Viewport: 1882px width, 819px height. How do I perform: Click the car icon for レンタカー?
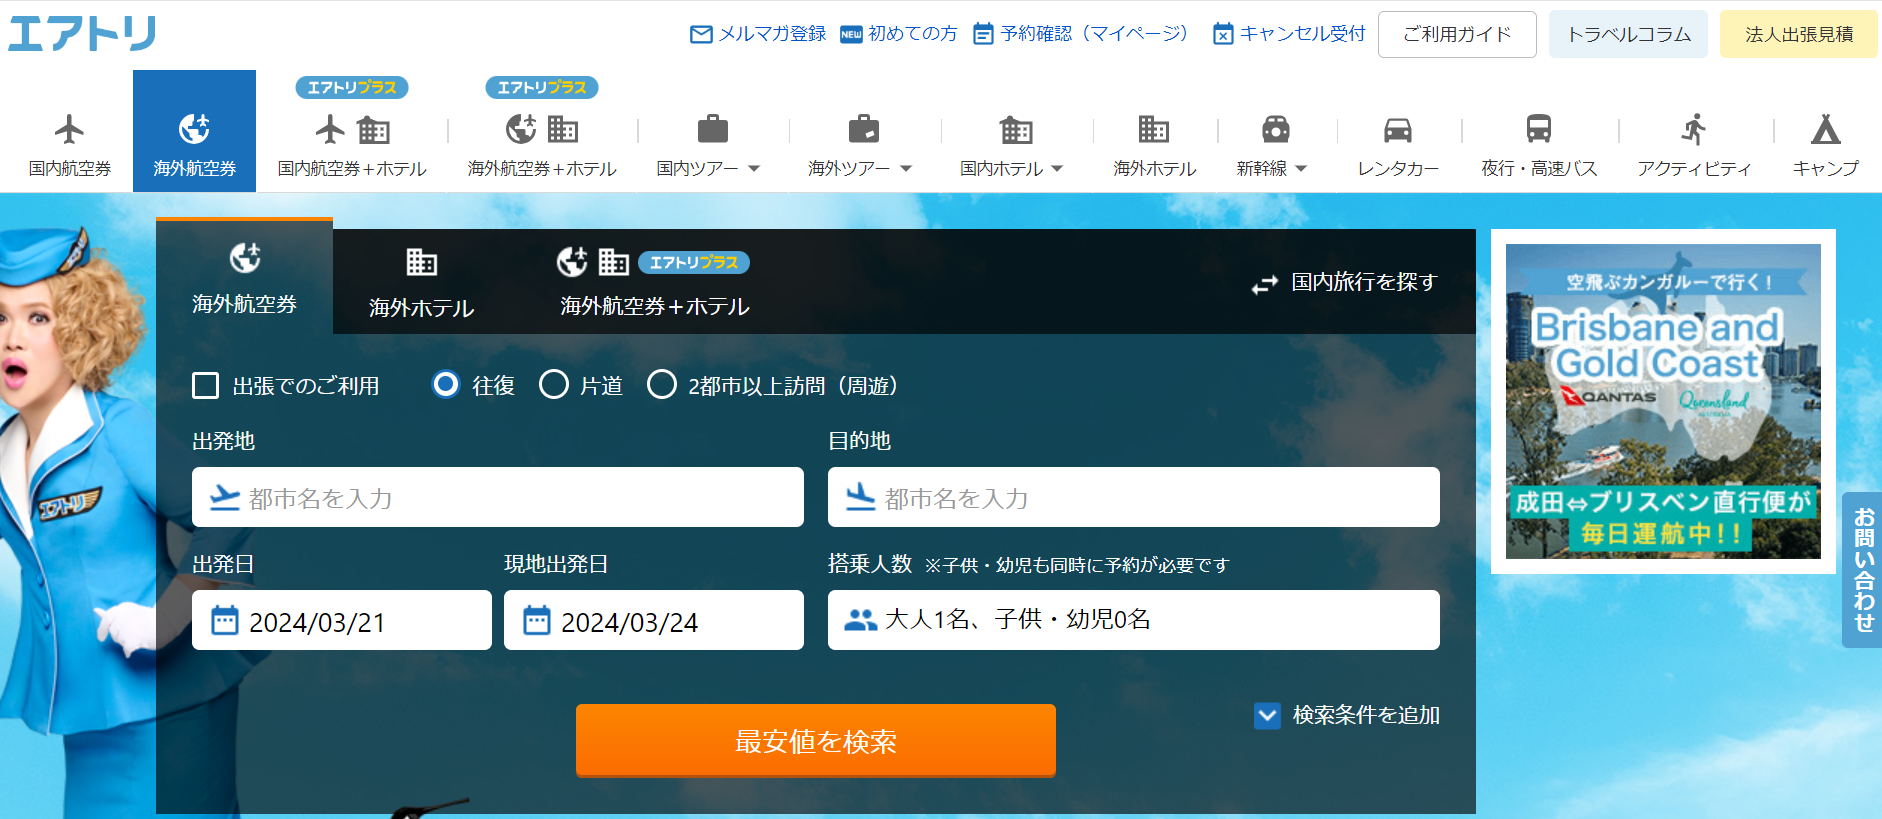(1397, 130)
